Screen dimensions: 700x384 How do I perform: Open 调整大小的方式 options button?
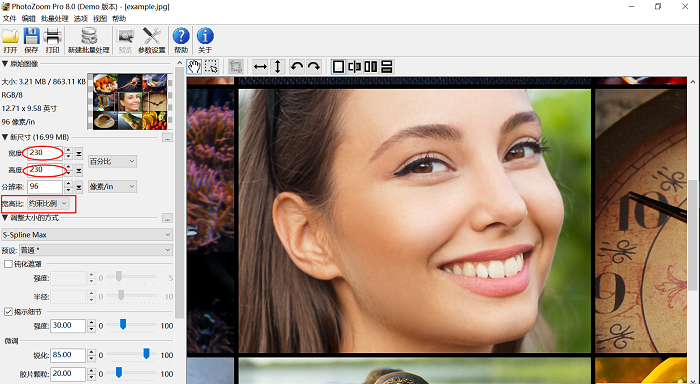pos(167,218)
